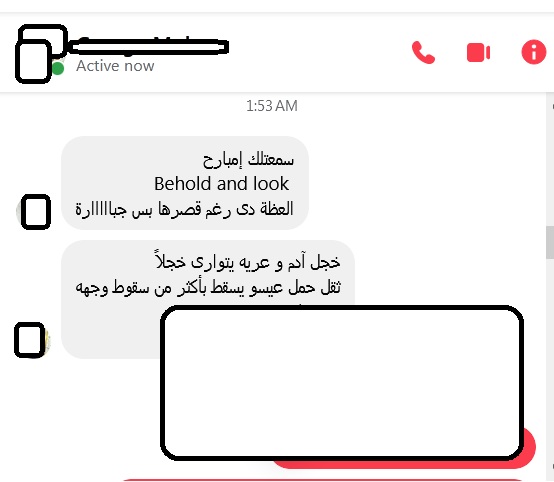Click the vertical scrollbar thumb on the right edge
Viewport: 554px width, 482px height.
coord(550,242)
